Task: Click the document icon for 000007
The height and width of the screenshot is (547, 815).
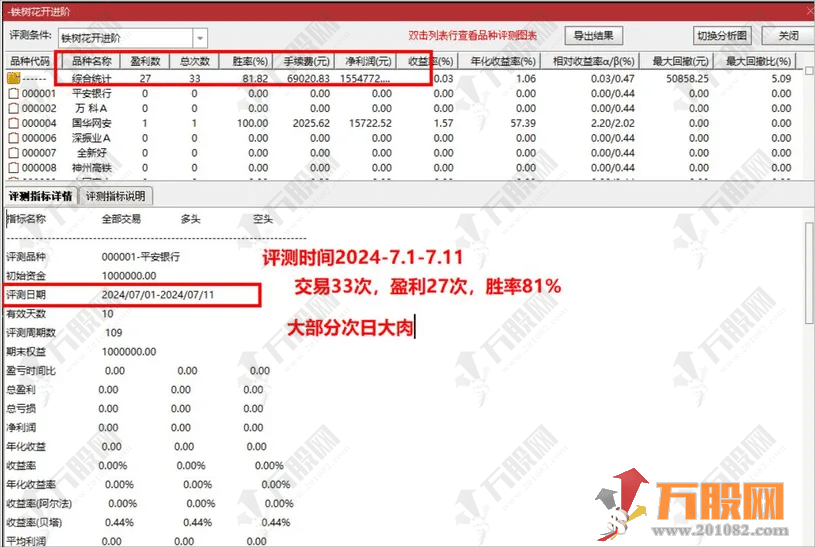Action: 14,153
